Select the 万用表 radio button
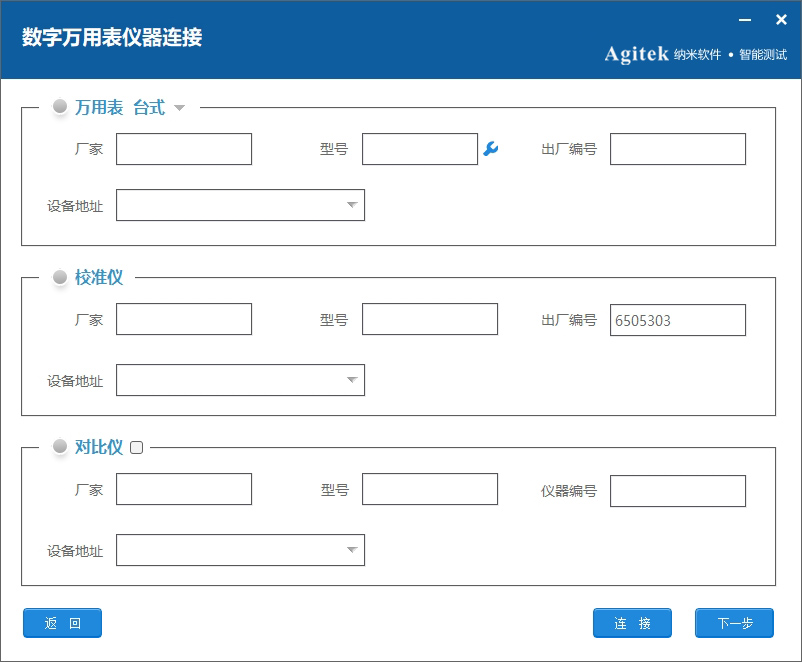 click(x=60, y=108)
